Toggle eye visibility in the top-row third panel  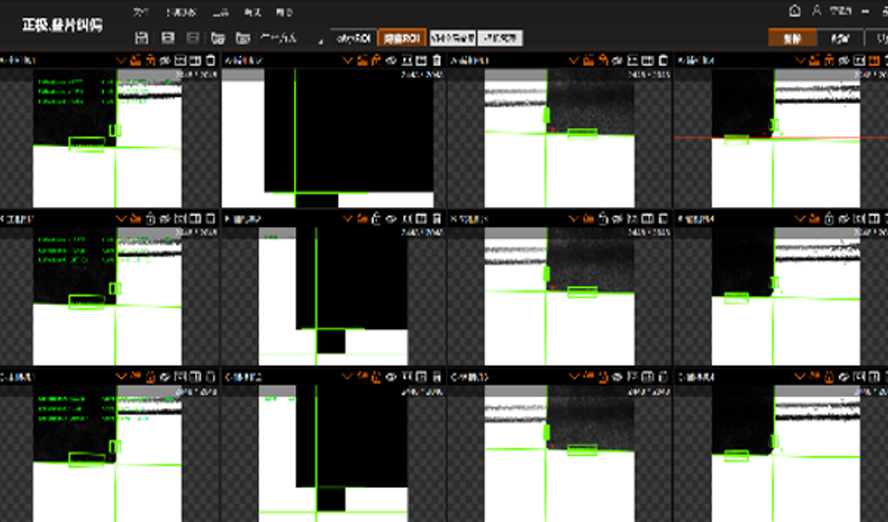[x=618, y=61]
